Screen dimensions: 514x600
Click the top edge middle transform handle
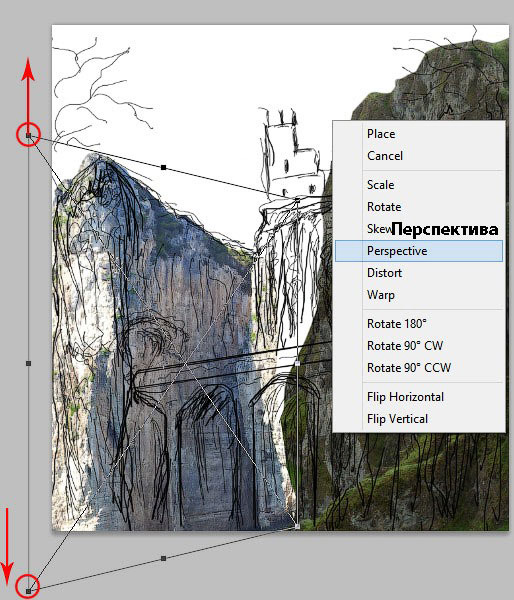click(x=163, y=167)
